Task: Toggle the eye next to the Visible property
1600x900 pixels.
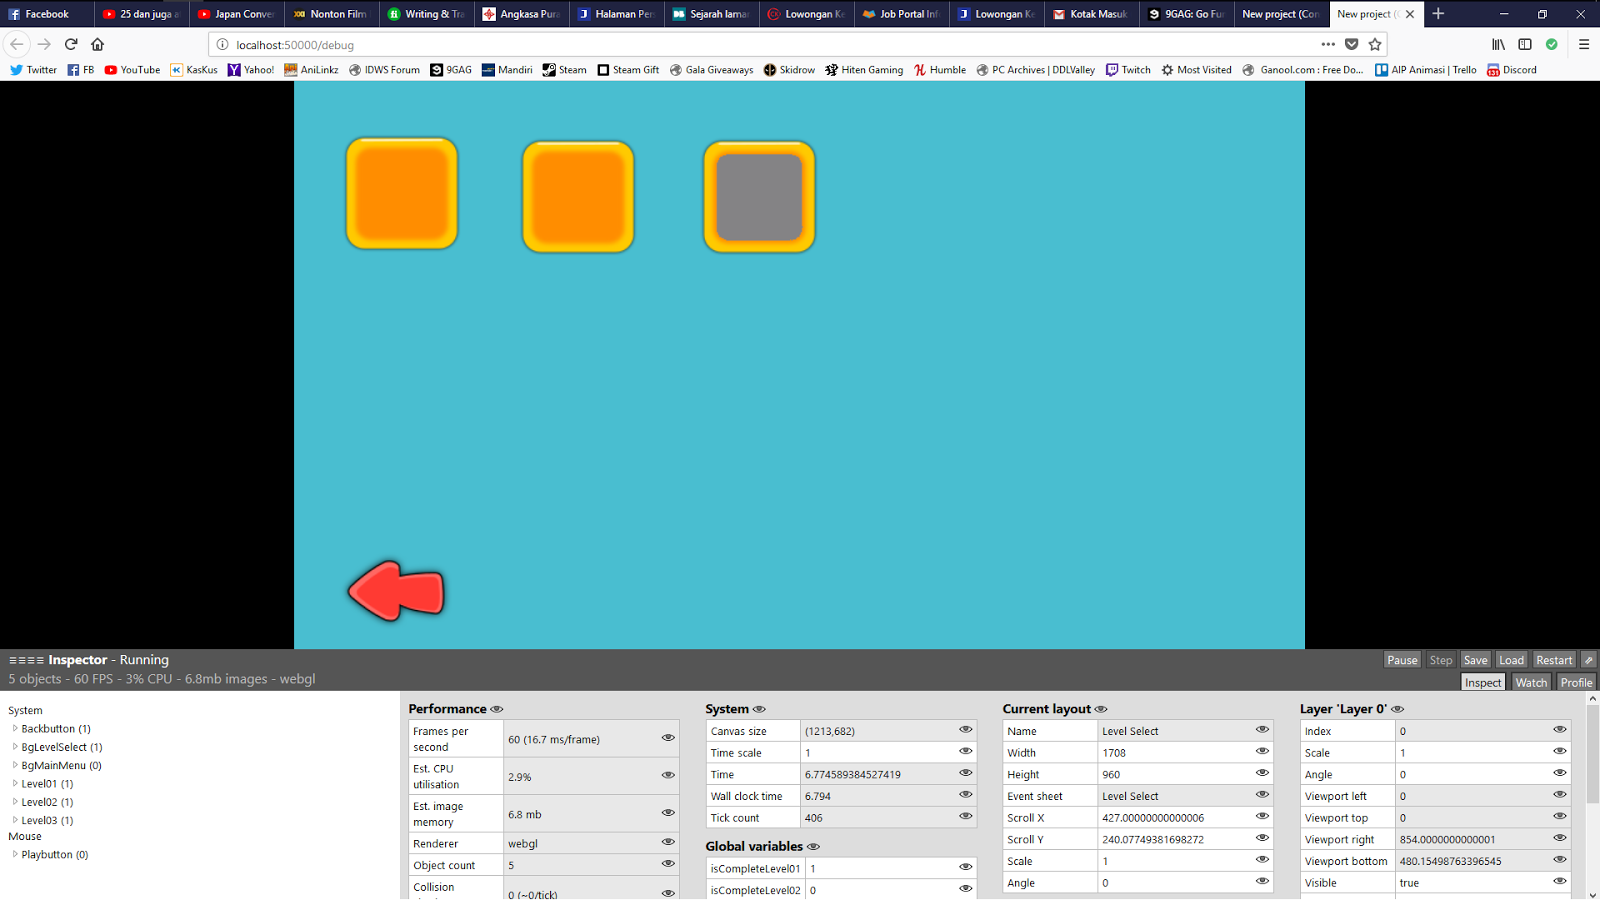Action: pos(1559,882)
